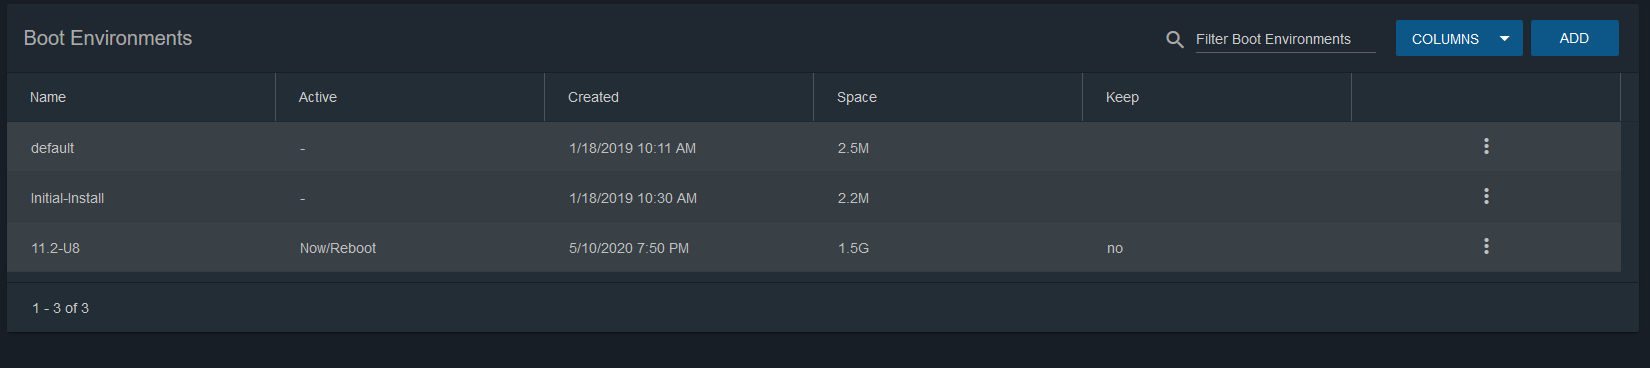Click the 1.5G space value
Image resolution: width=1650 pixels, height=368 pixels.
853,248
